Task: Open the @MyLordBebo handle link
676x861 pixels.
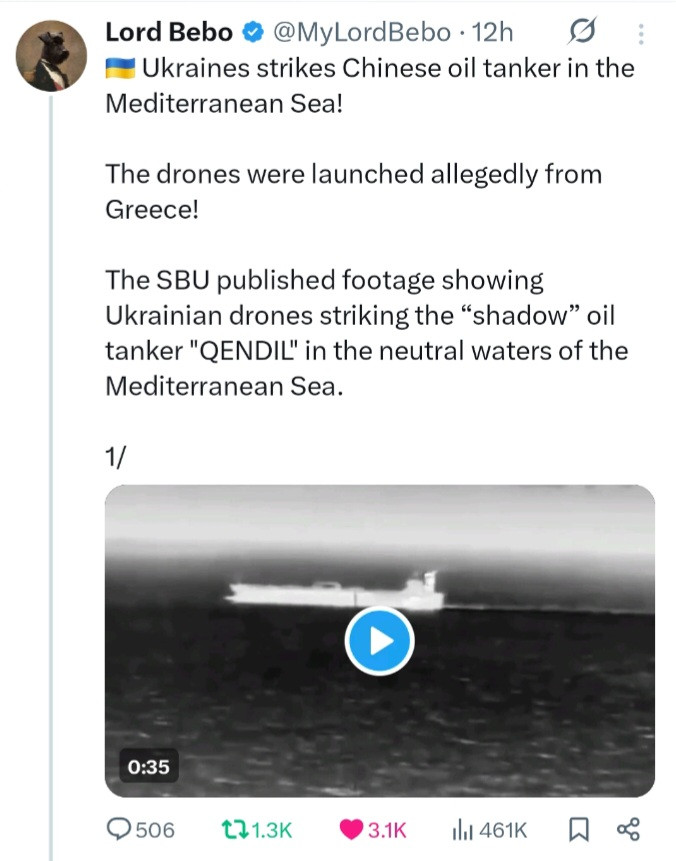Action: tap(364, 33)
